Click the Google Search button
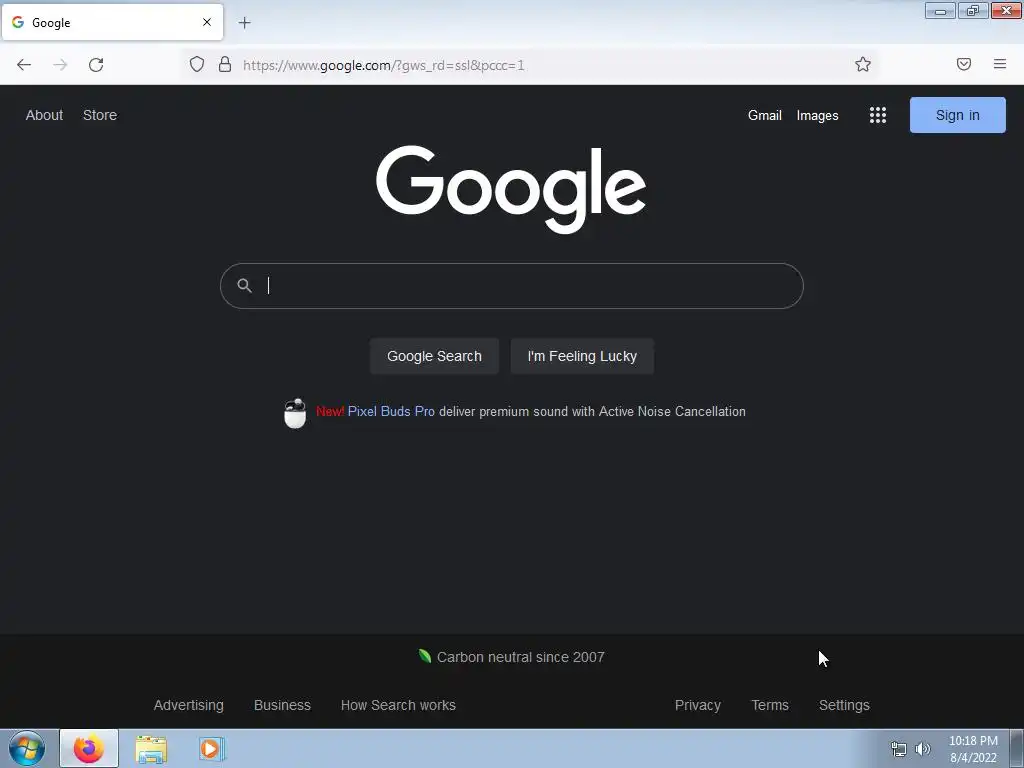This screenshot has width=1024, height=768. click(x=434, y=356)
